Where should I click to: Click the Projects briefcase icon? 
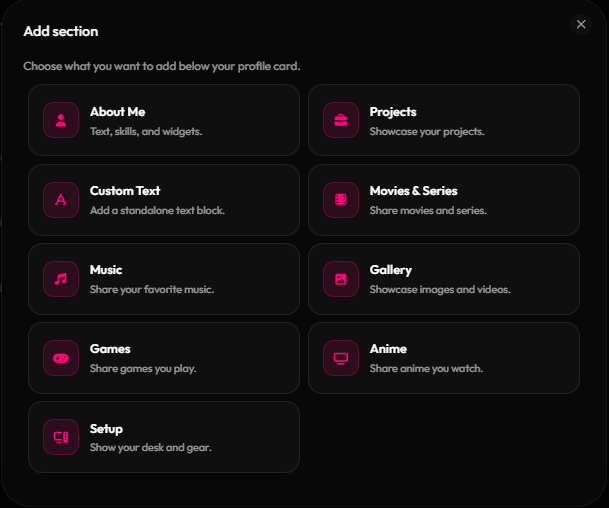click(x=341, y=120)
